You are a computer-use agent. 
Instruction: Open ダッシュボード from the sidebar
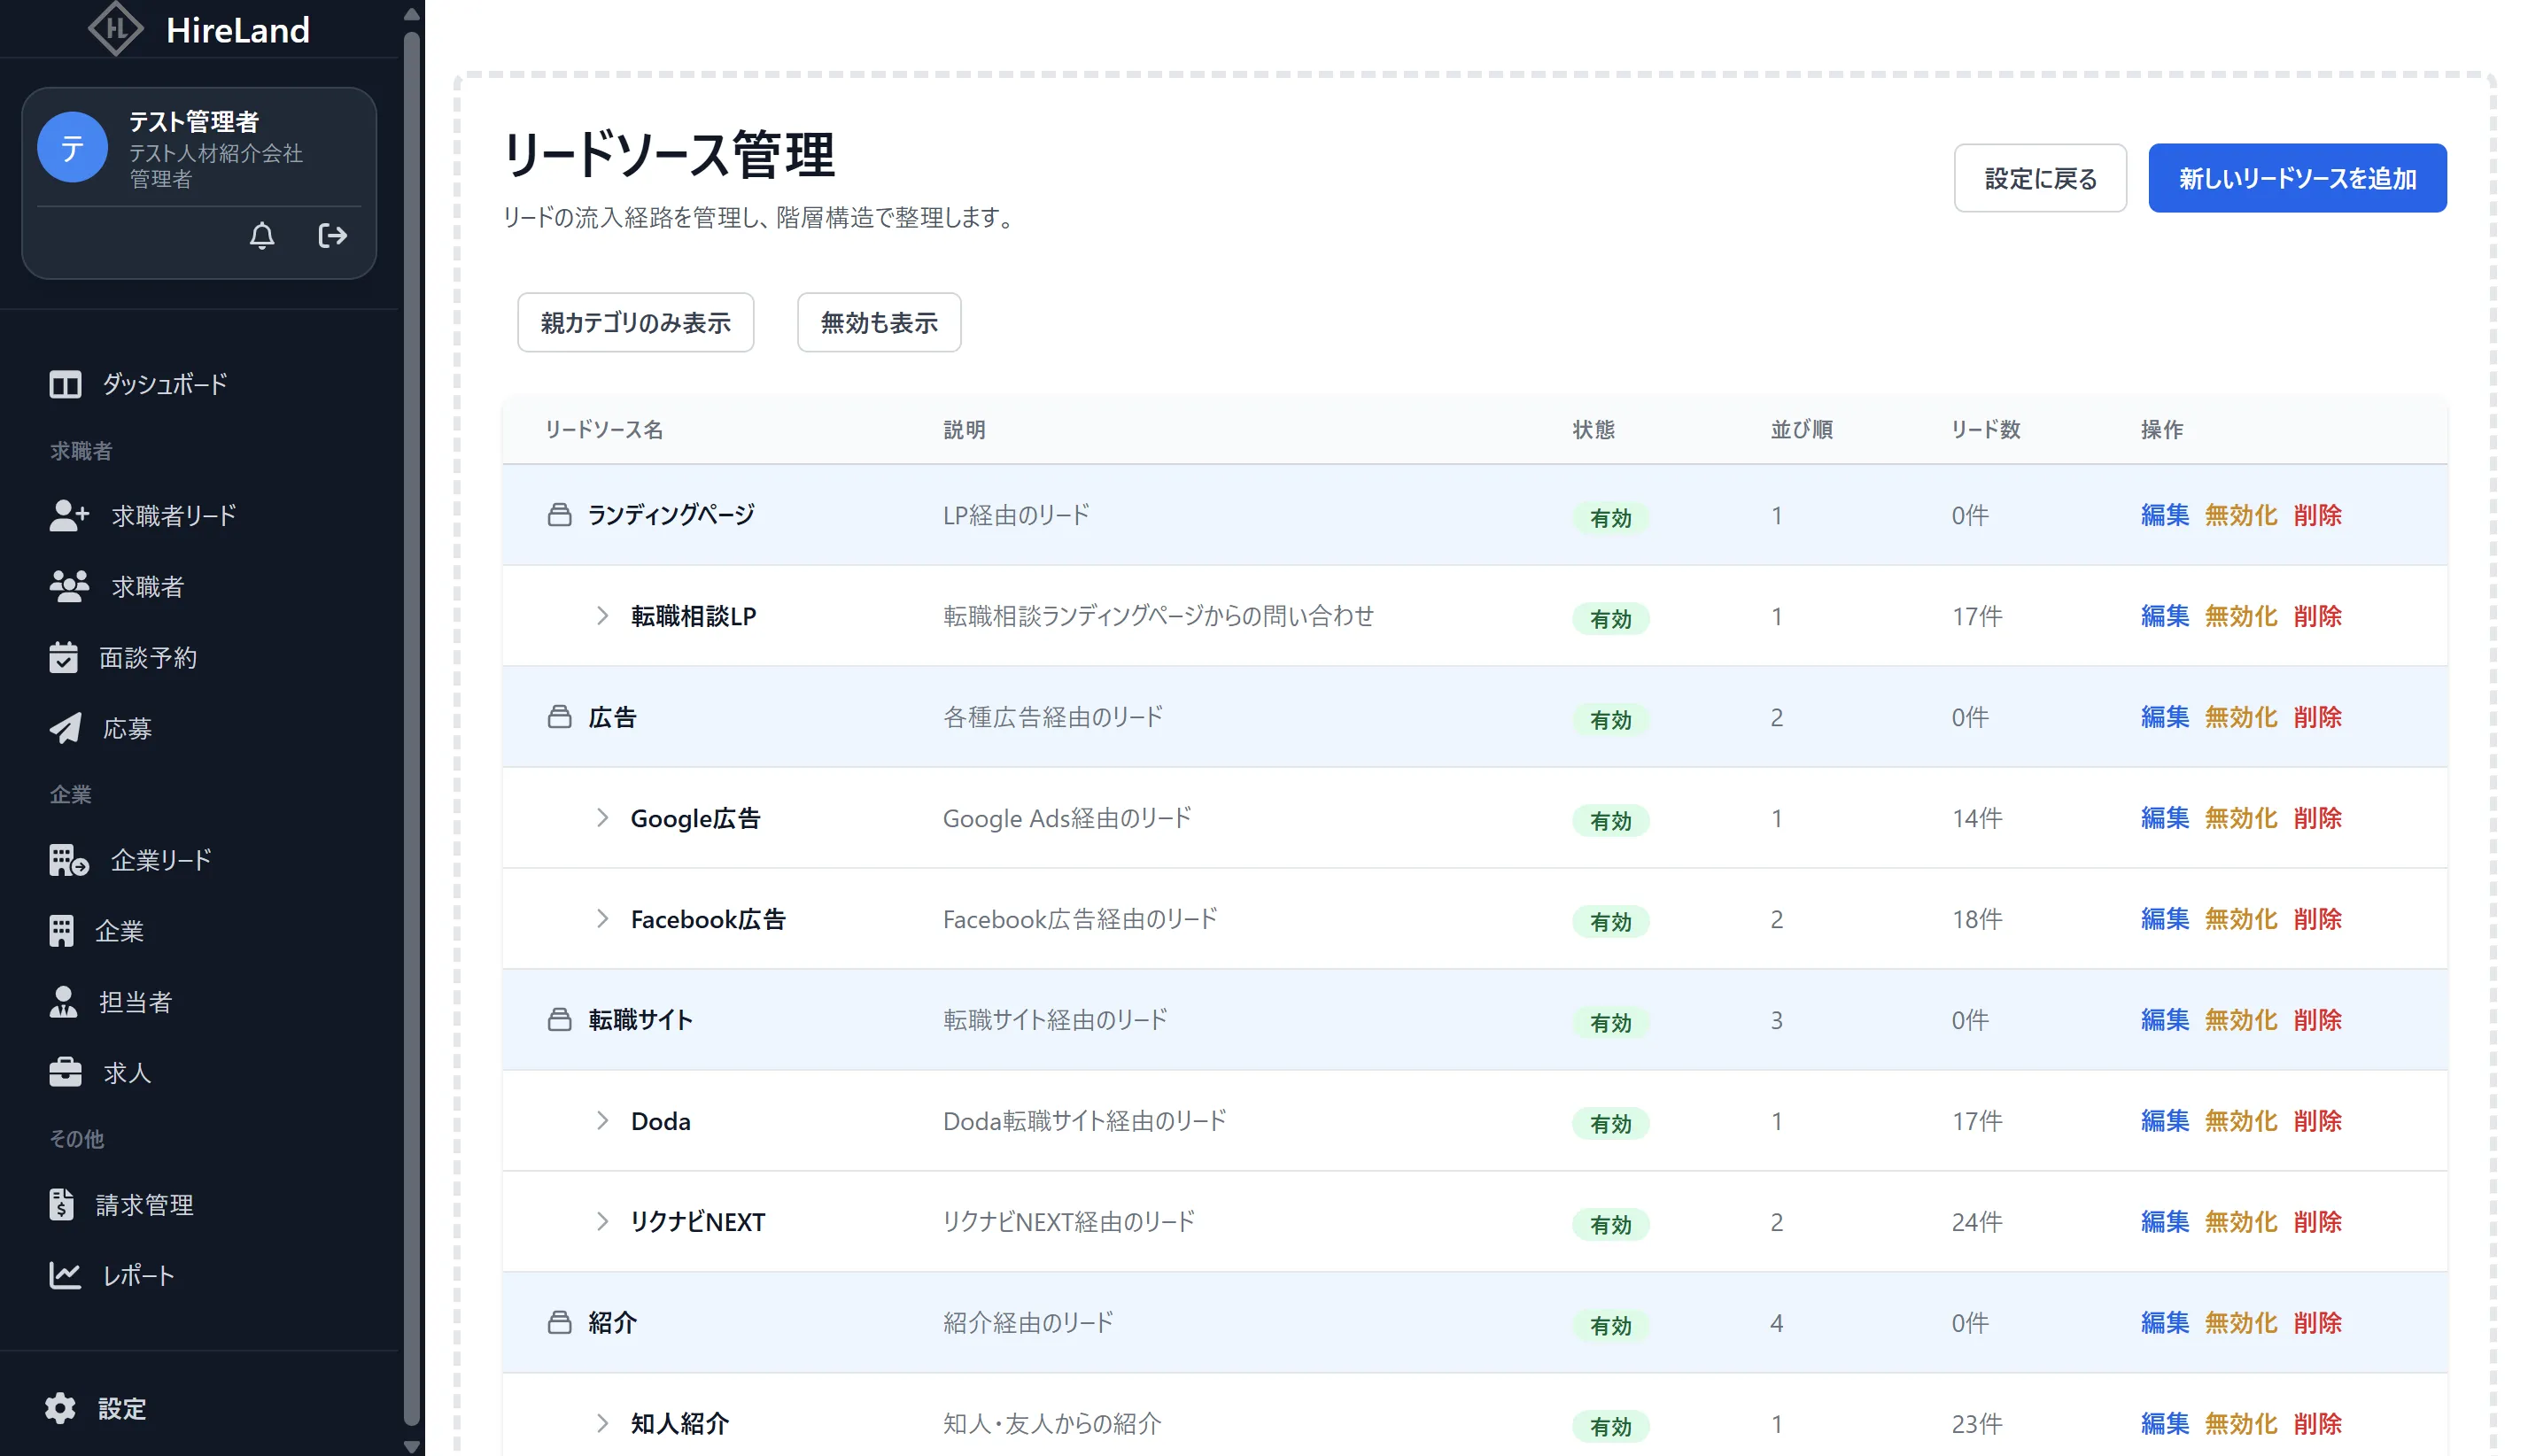139,384
